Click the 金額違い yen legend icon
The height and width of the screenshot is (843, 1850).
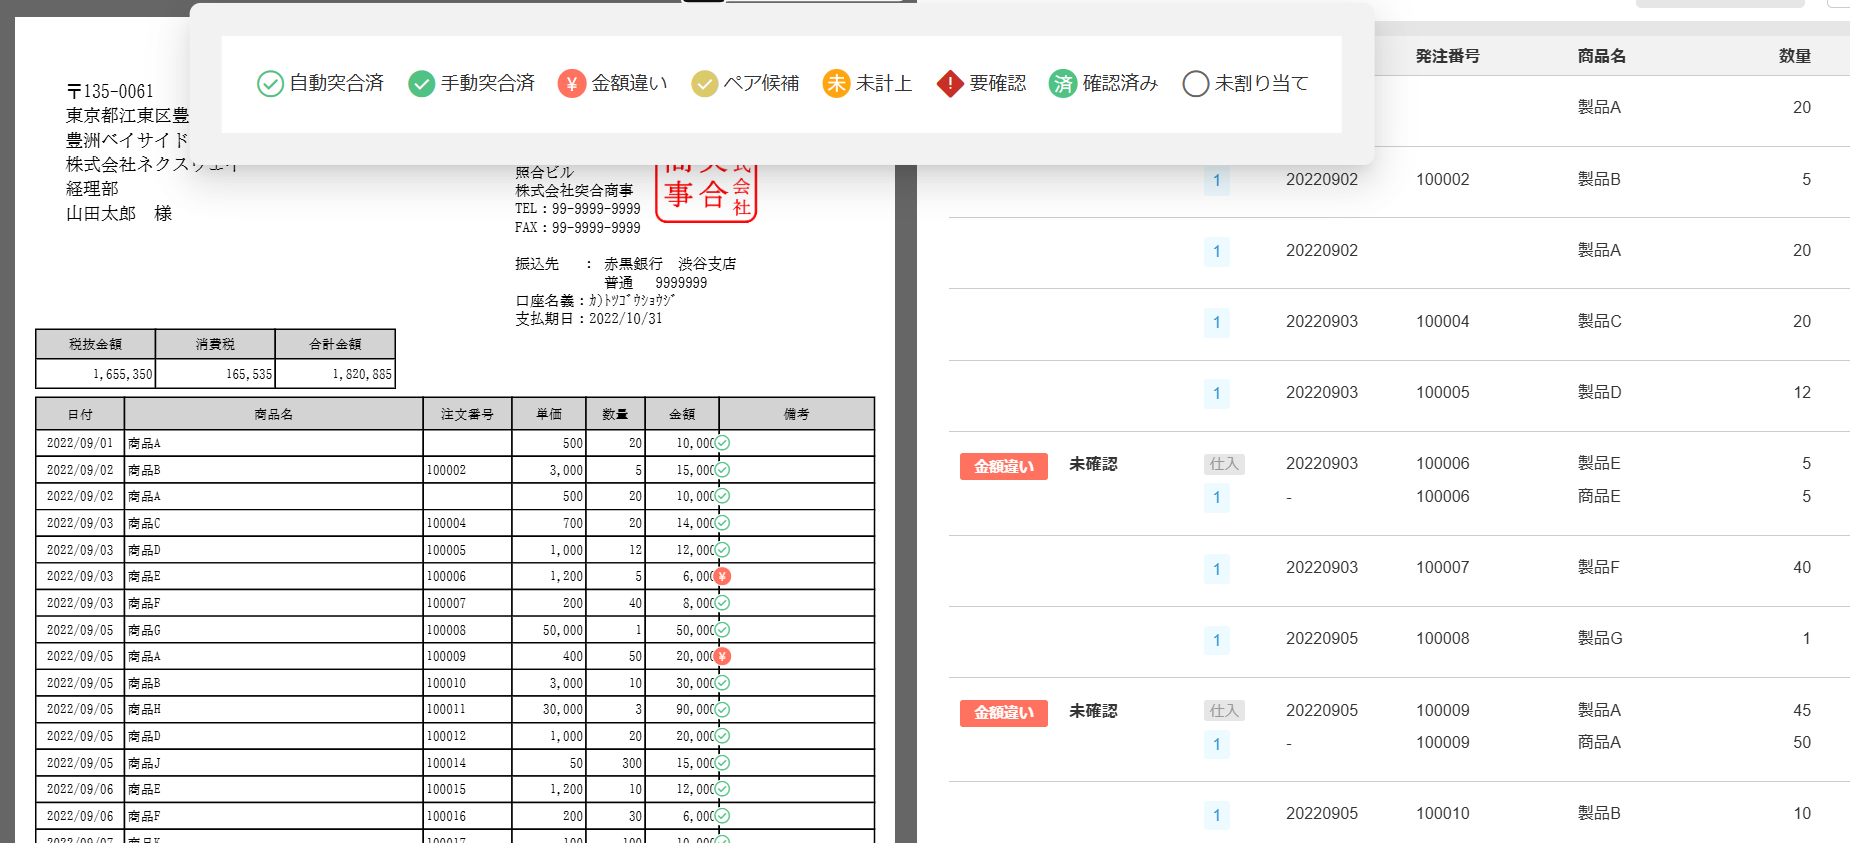(x=572, y=84)
